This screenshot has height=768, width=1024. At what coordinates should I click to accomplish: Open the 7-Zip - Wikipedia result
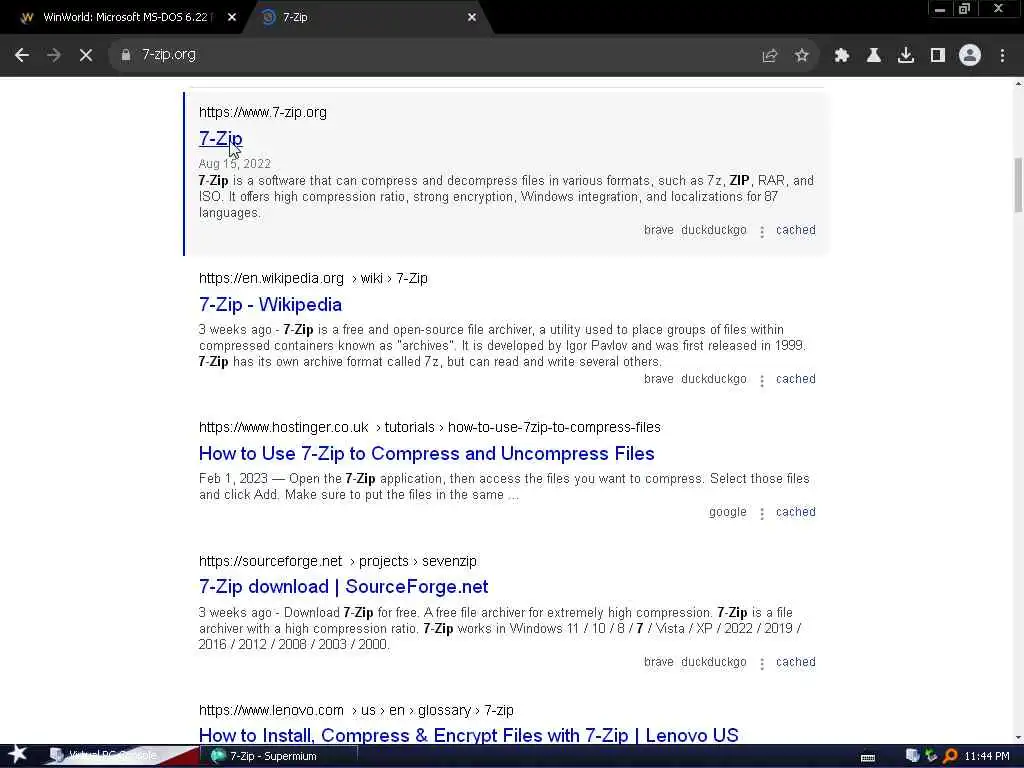(270, 304)
